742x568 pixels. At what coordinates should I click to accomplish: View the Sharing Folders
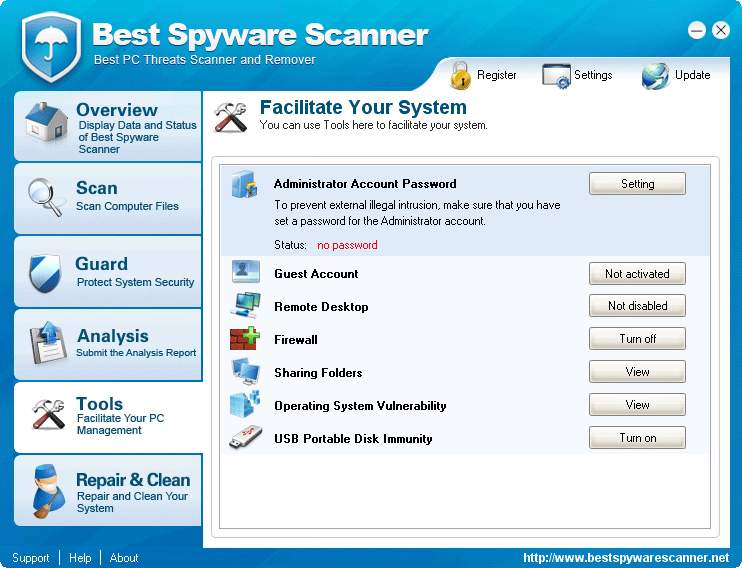637,372
